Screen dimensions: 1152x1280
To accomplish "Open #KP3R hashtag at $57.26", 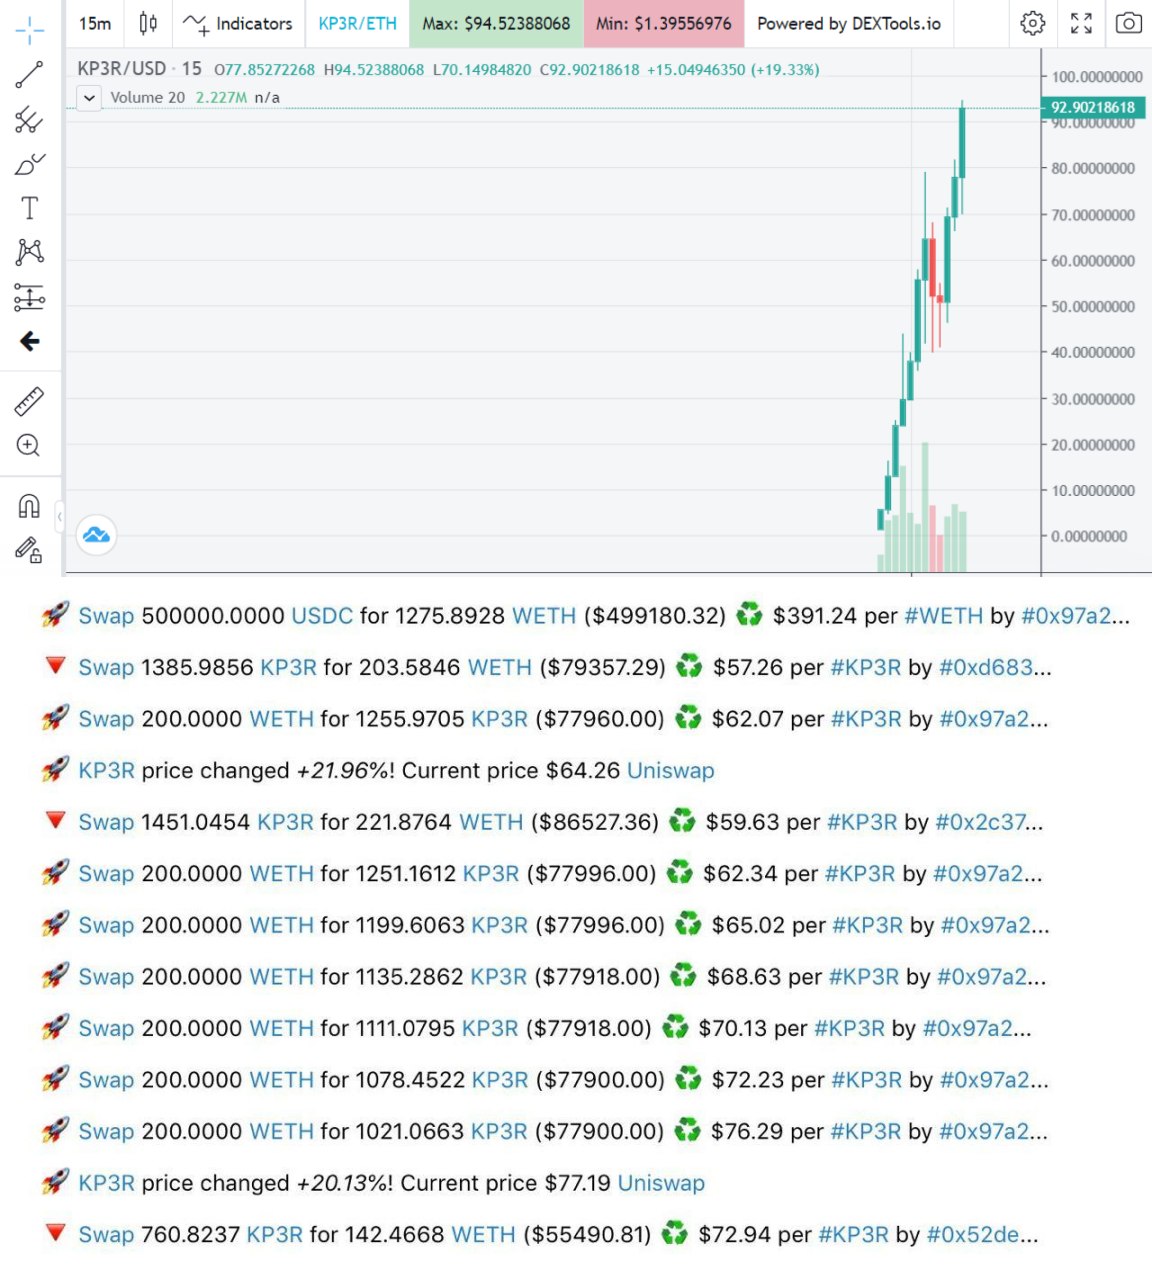I will coord(866,667).
